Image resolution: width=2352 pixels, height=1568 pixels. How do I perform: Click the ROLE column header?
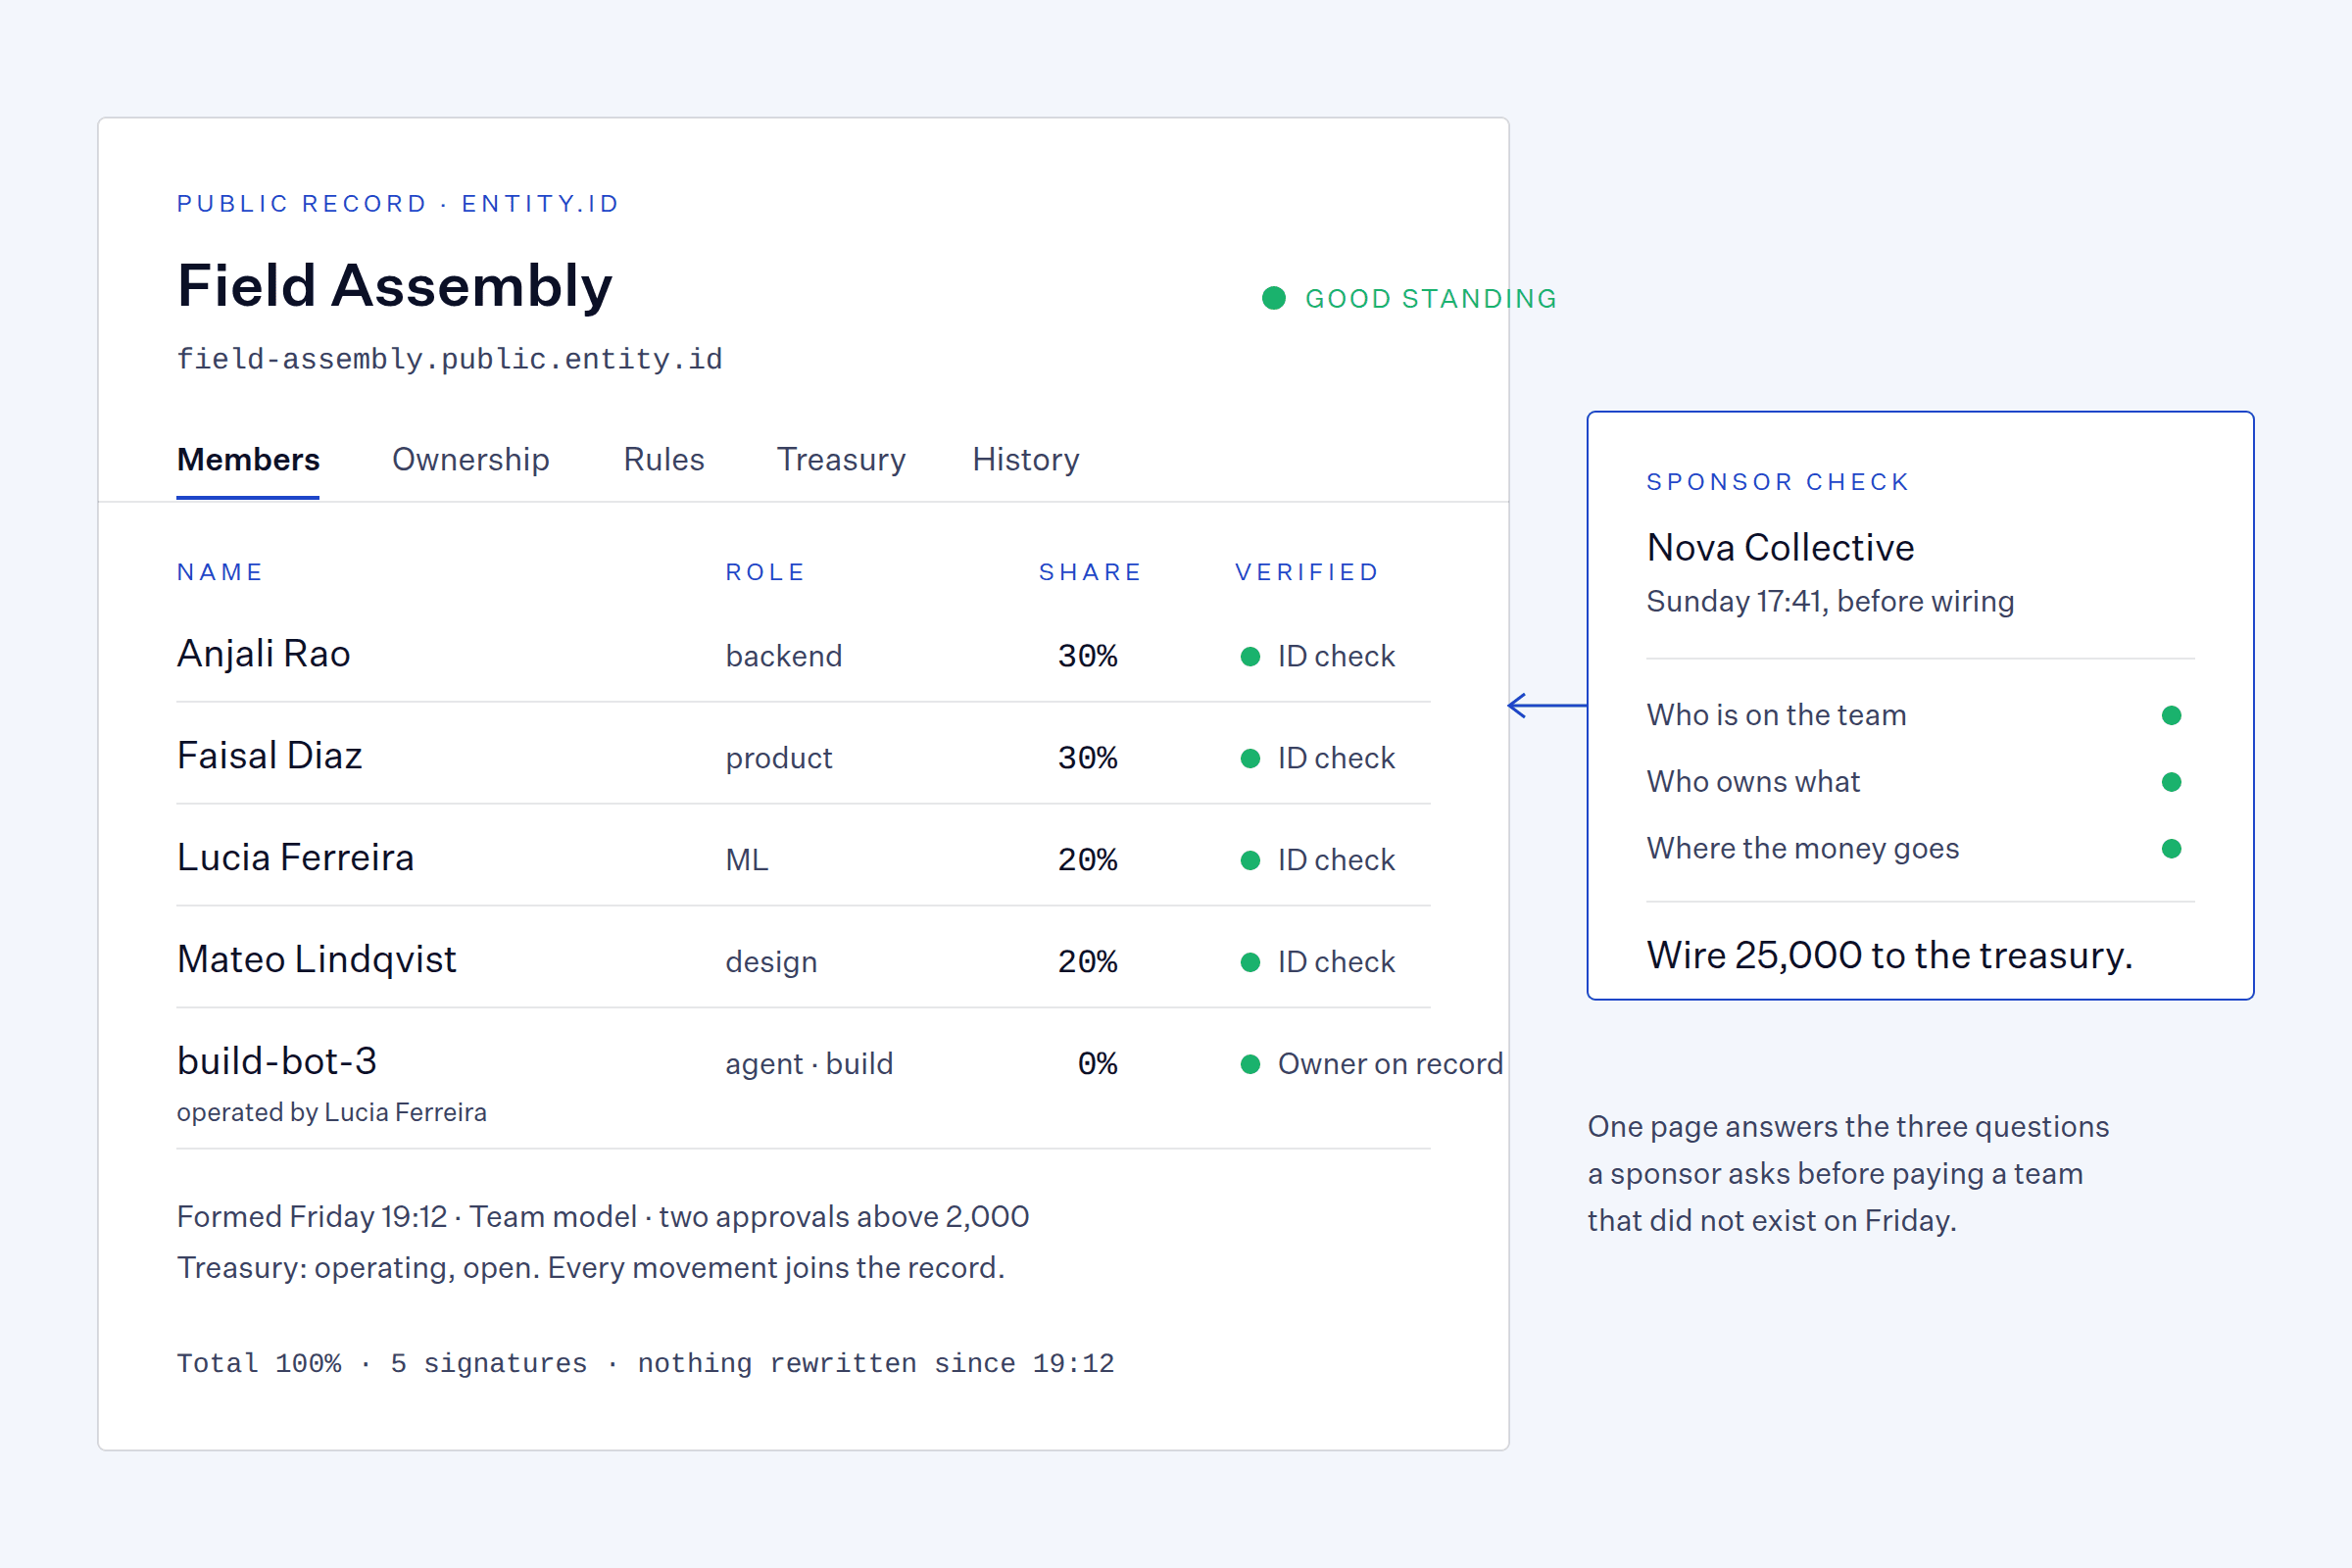click(x=766, y=572)
